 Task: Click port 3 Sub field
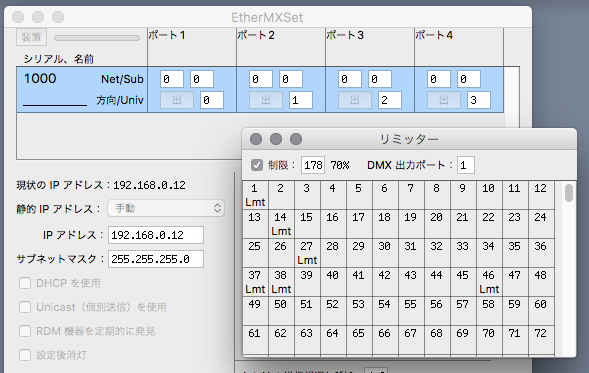tap(380, 79)
